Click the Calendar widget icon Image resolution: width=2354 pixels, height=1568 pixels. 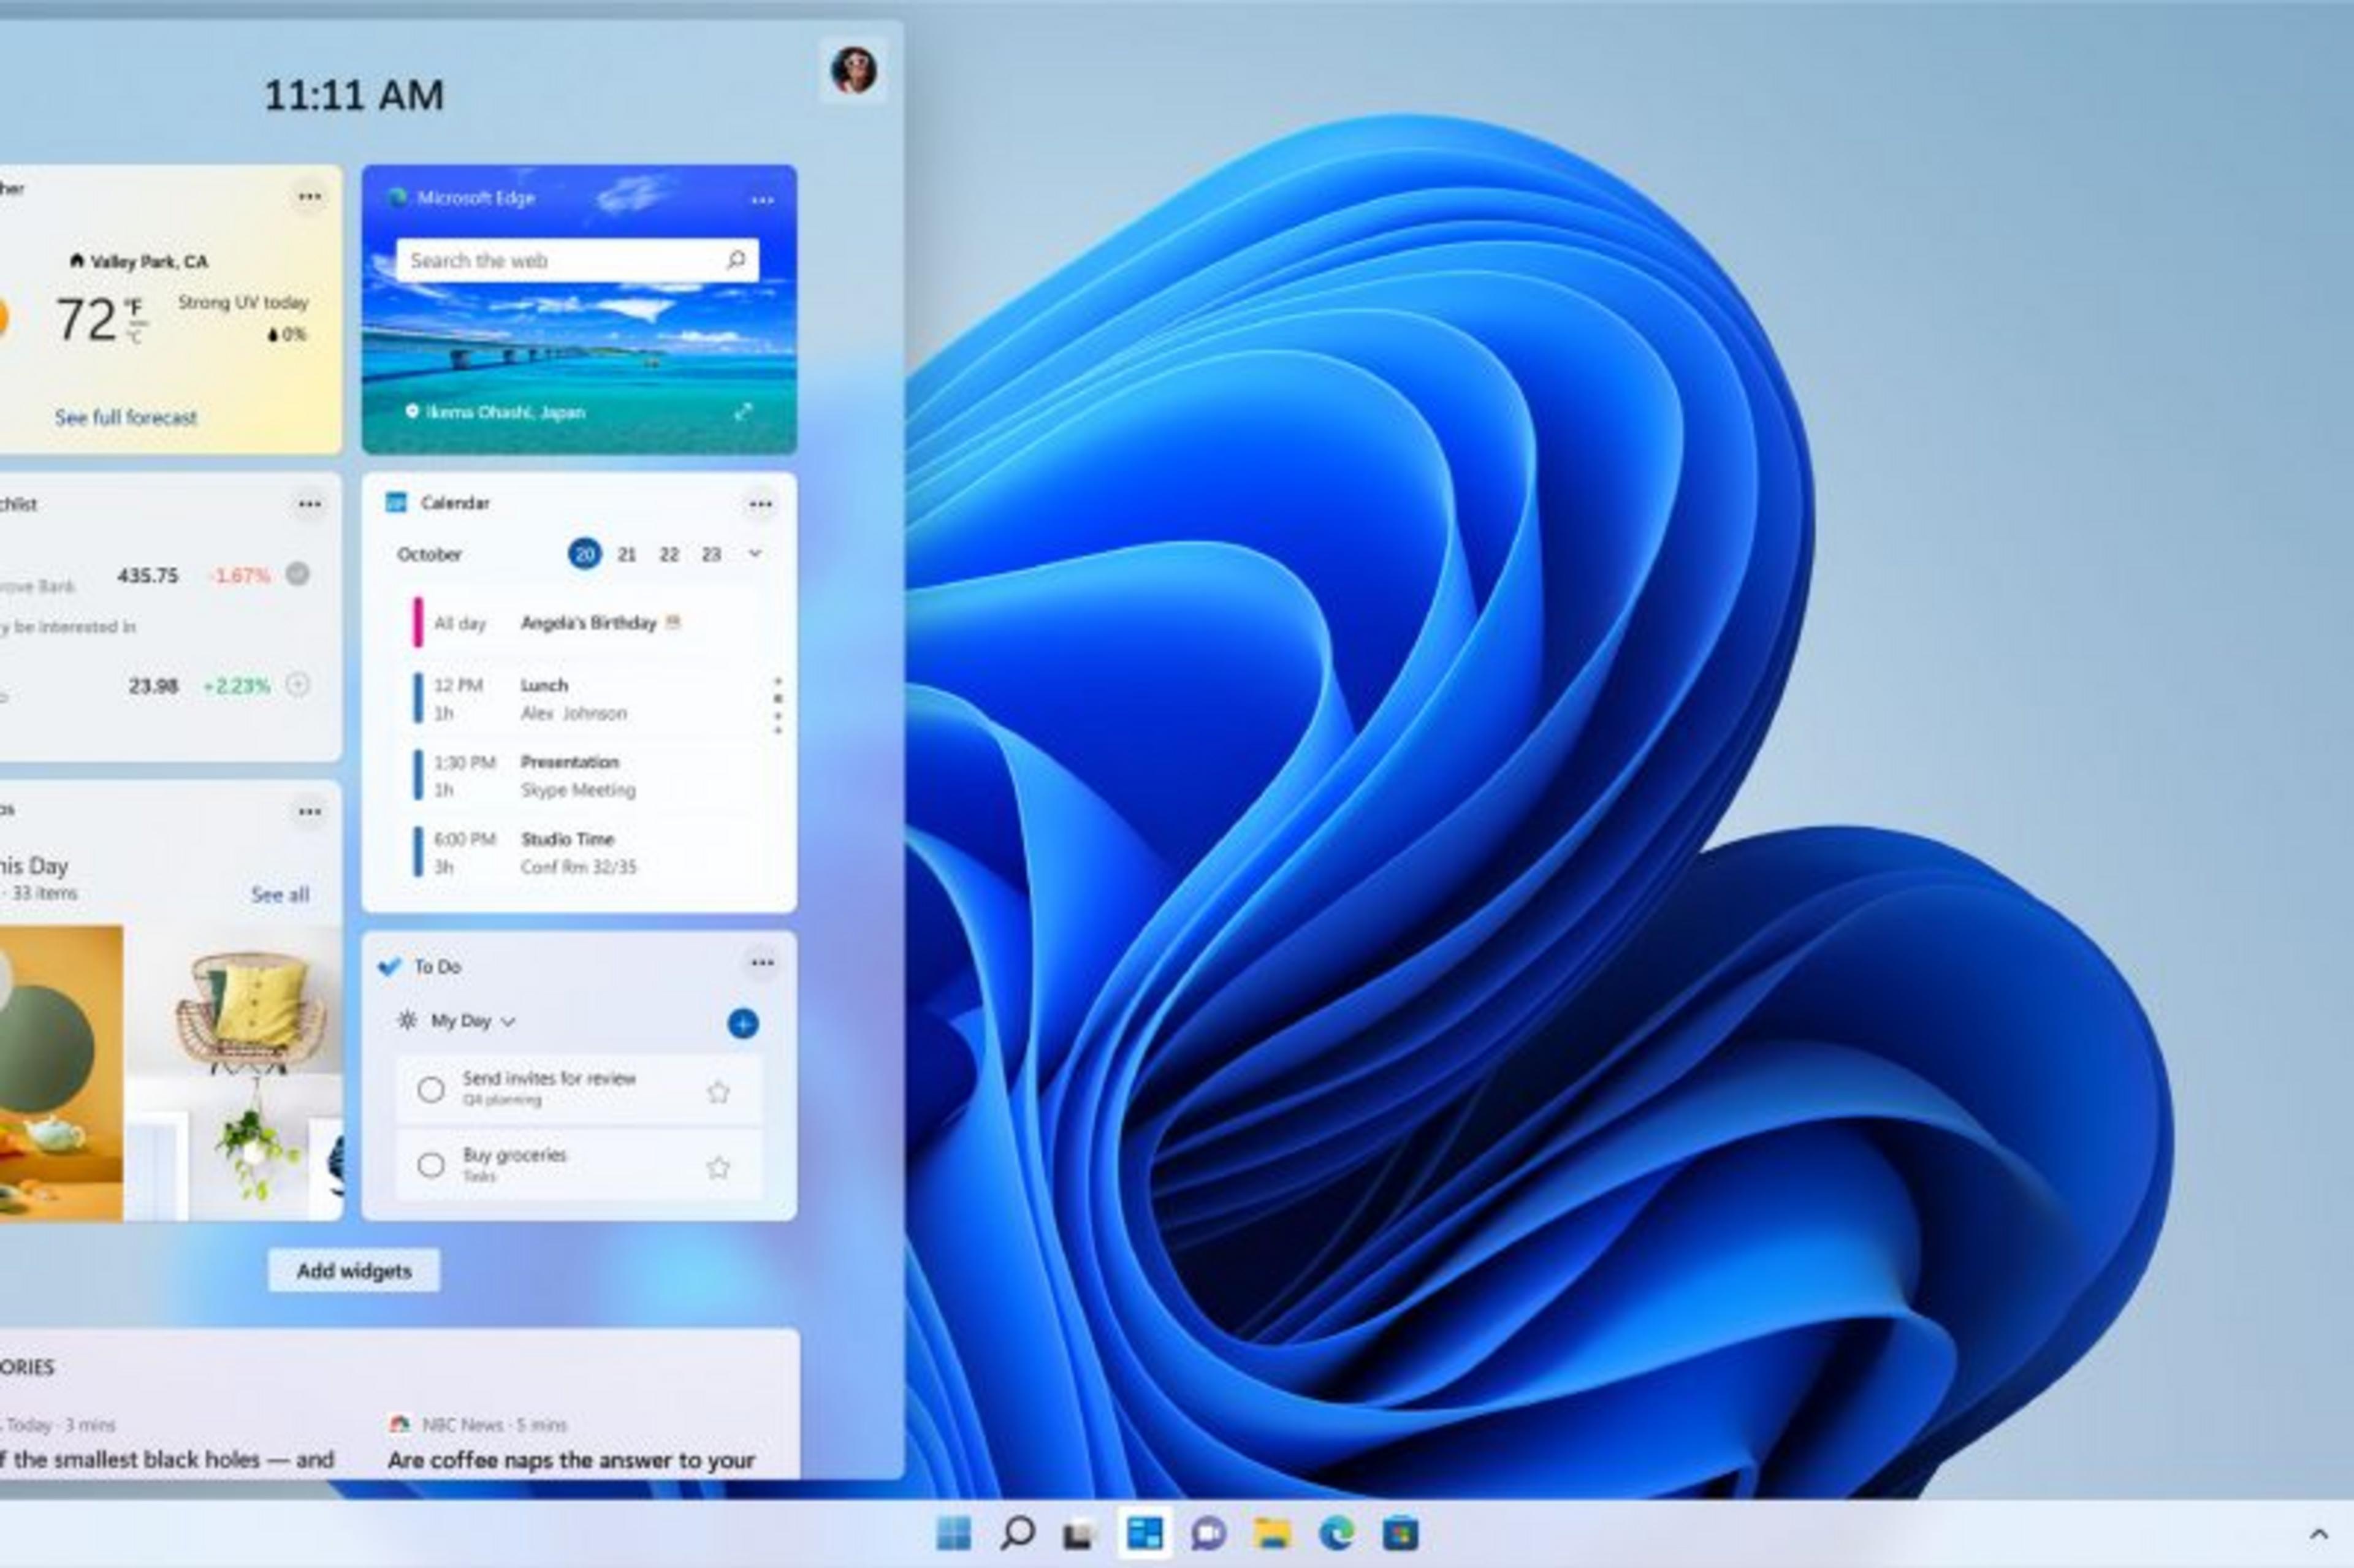click(x=397, y=502)
